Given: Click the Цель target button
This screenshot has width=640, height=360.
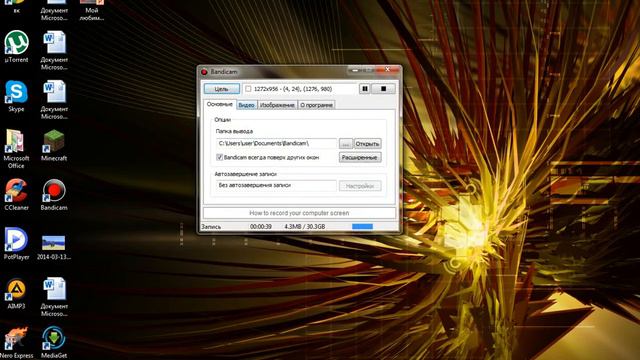Looking at the screenshot, I should pos(222,89).
